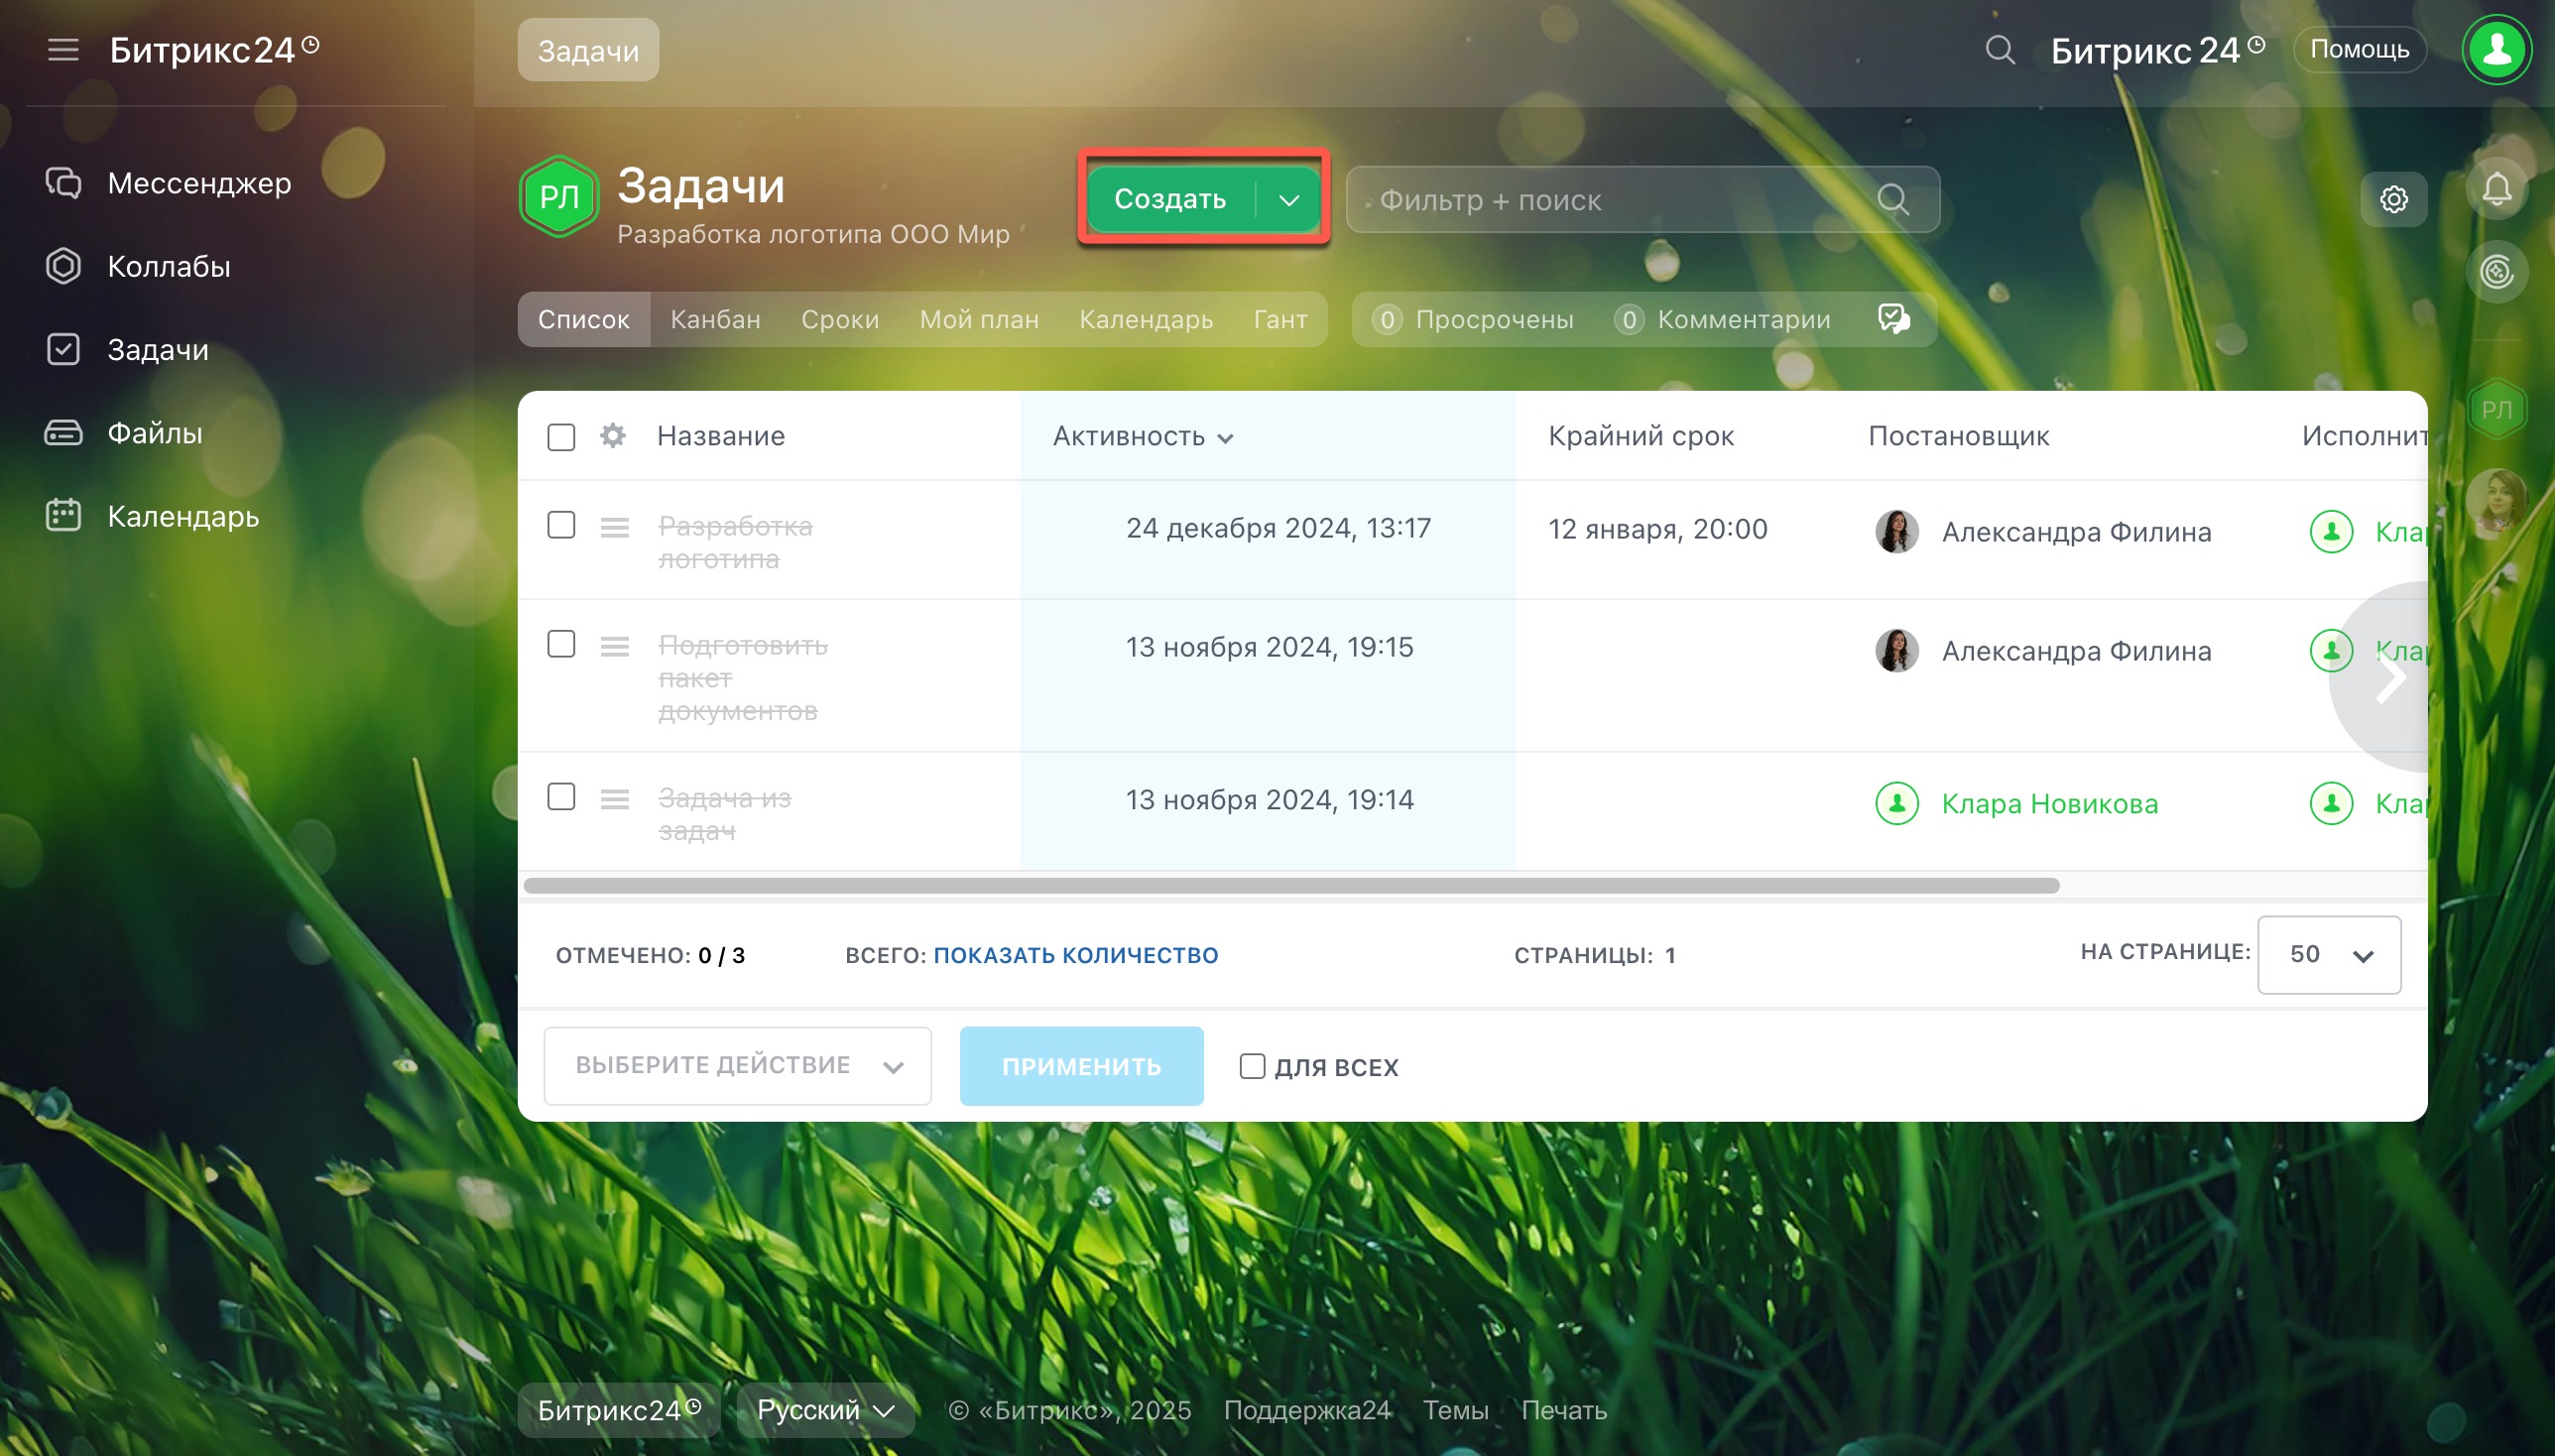Open the Русский language selector in footer
The height and width of the screenshot is (1456, 2555).
point(825,1410)
